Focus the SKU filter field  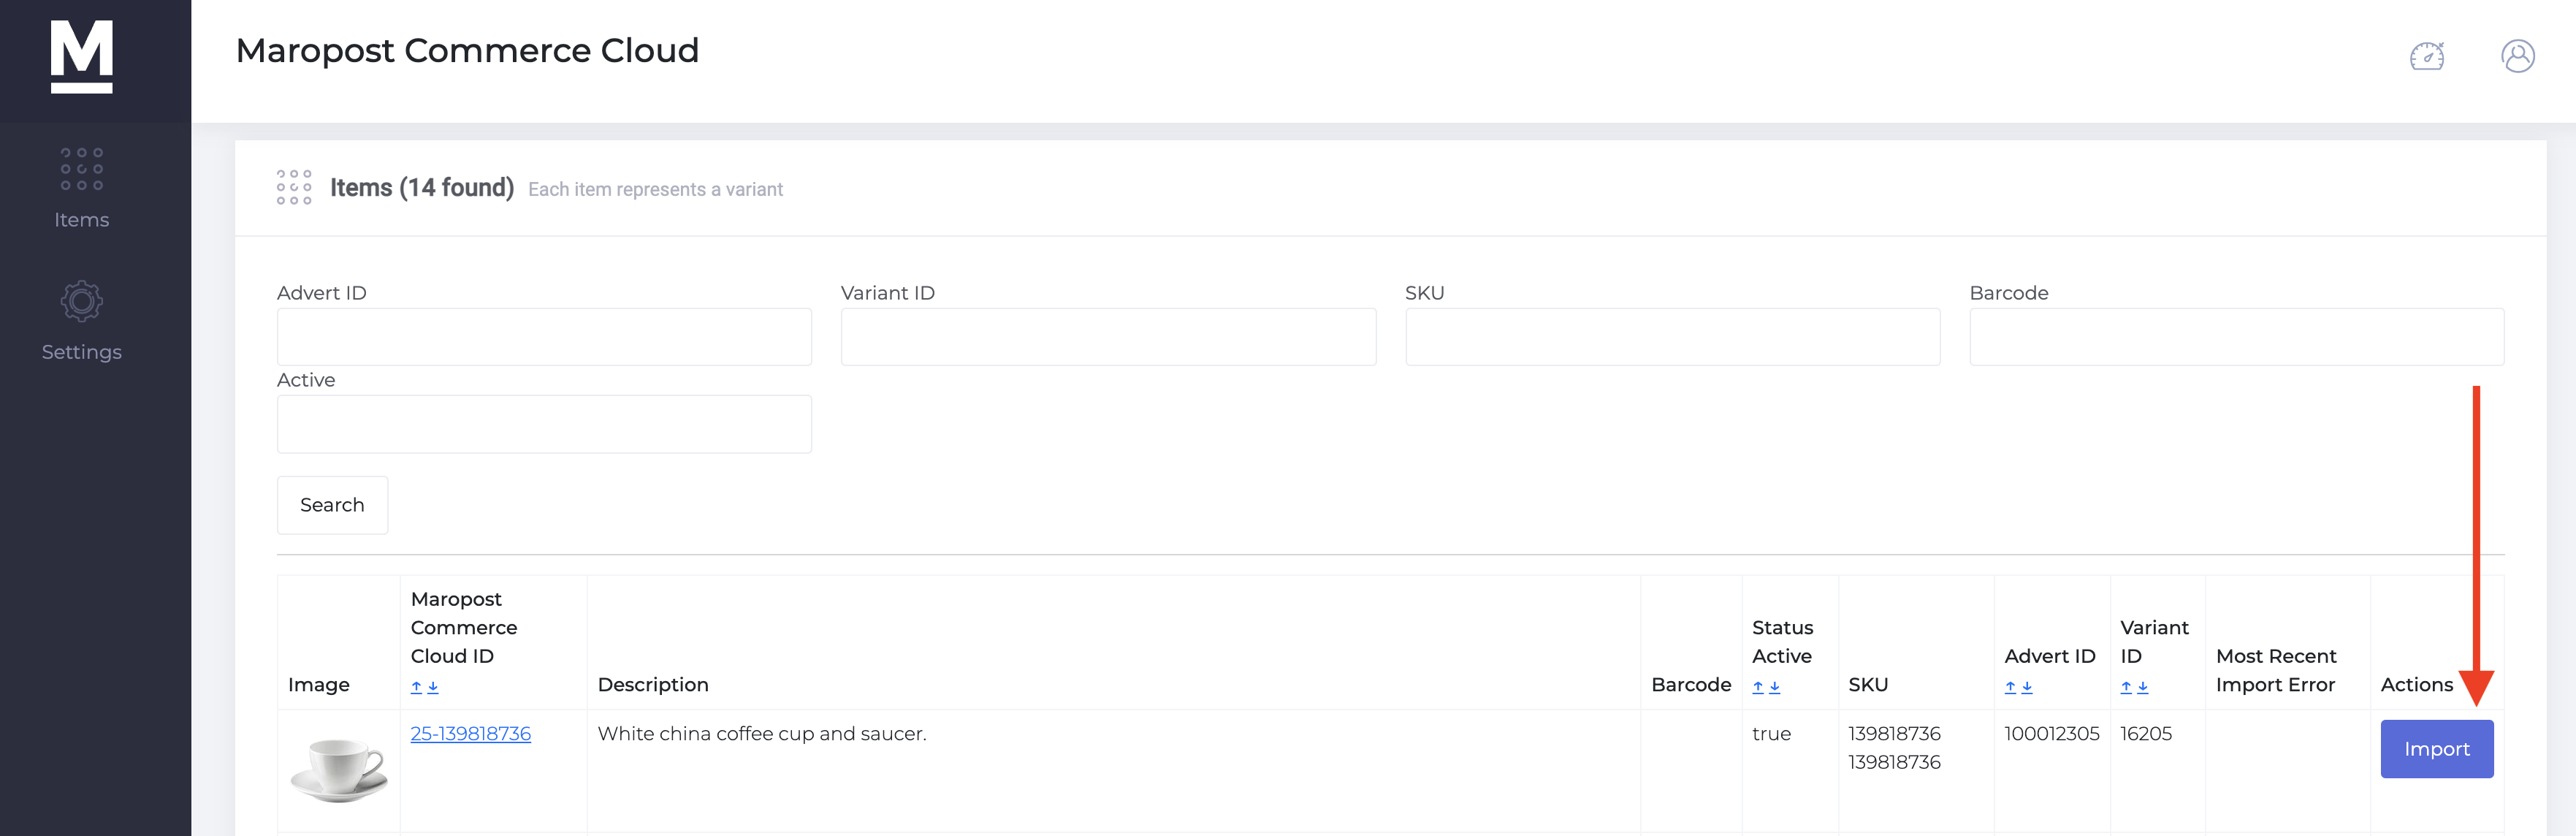click(x=1672, y=337)
